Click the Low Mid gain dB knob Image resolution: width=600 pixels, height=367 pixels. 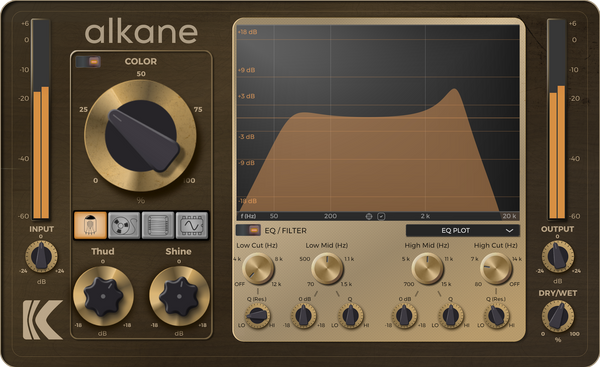tap(304, 316)
